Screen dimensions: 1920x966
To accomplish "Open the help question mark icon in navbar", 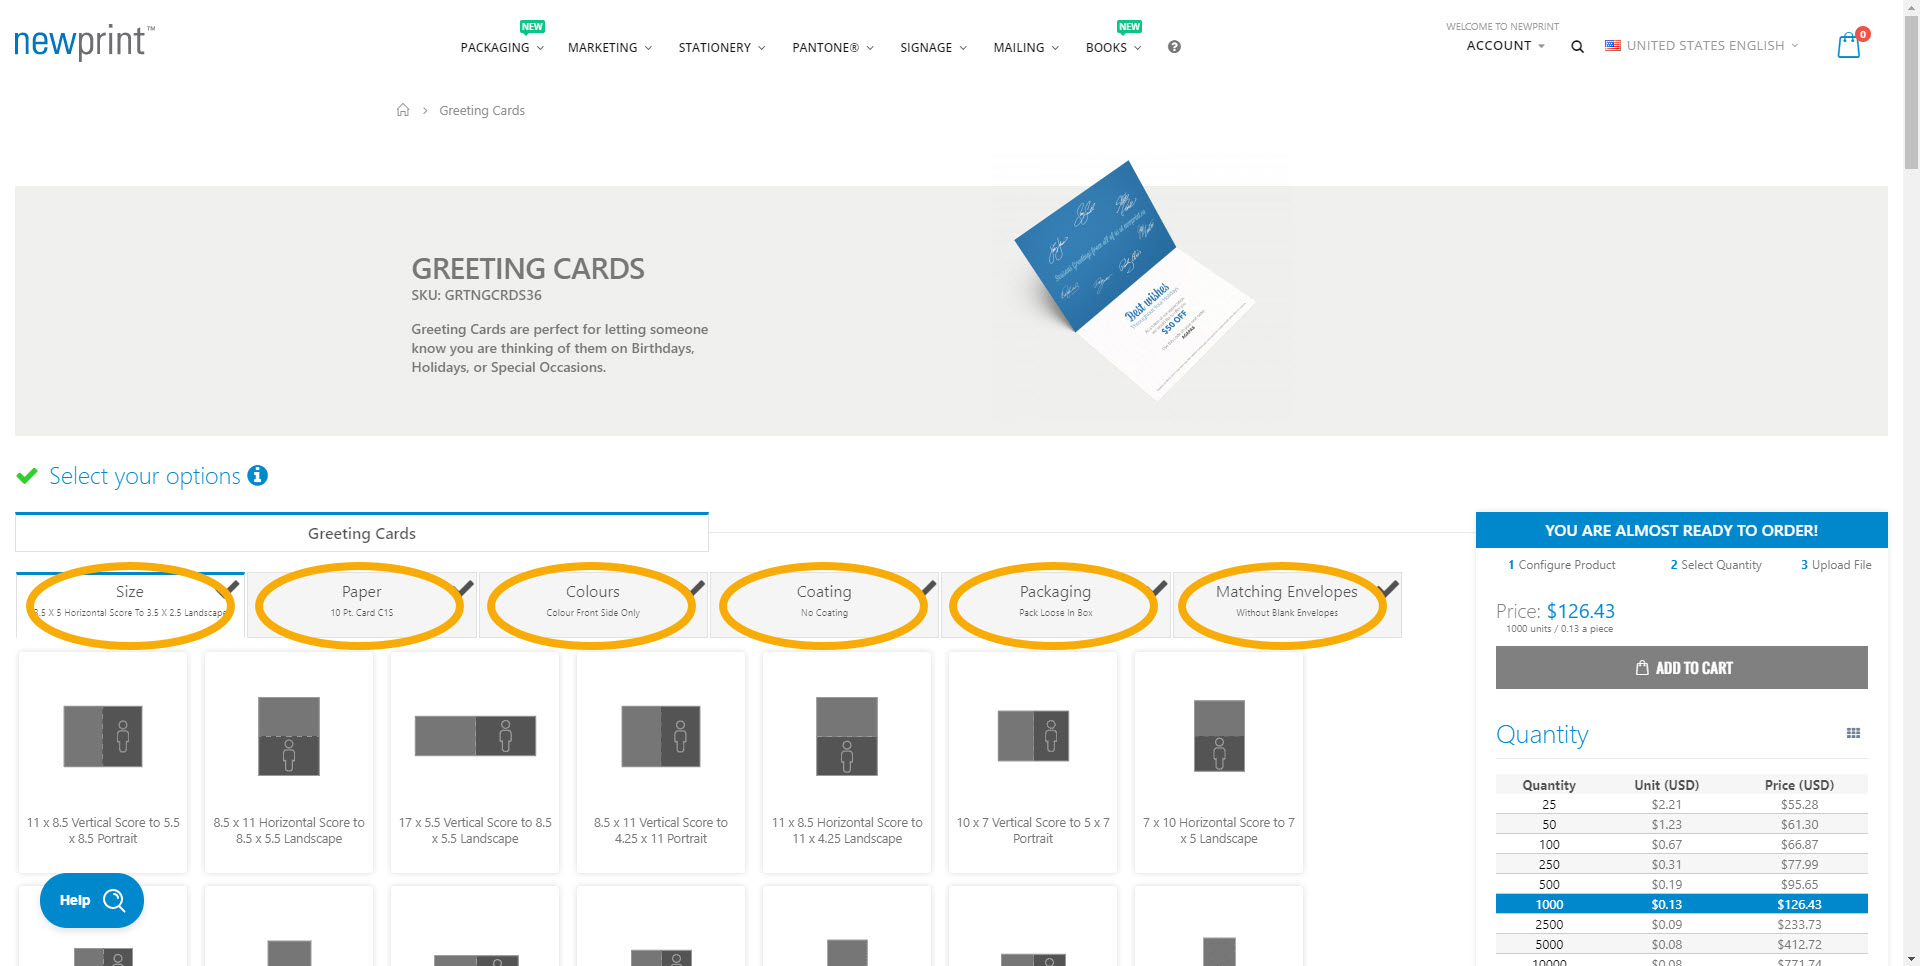I will 1174,47.
